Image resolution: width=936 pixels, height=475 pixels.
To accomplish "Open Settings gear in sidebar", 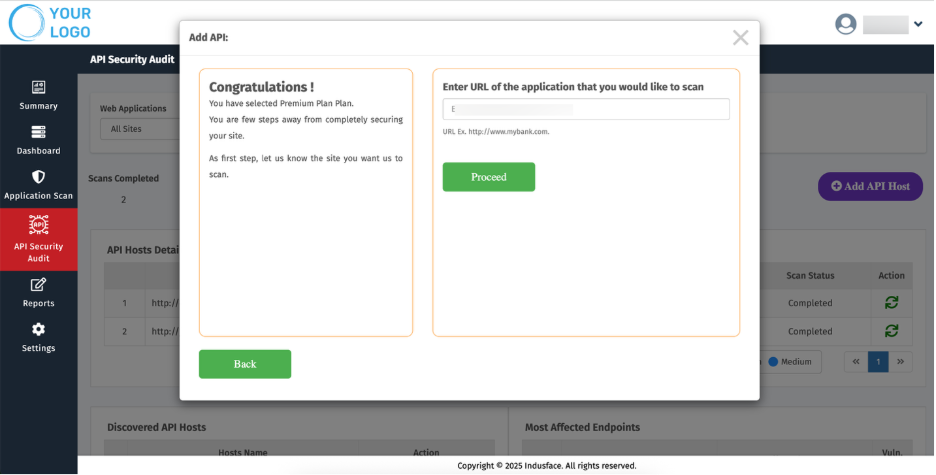I will [38, 329].
